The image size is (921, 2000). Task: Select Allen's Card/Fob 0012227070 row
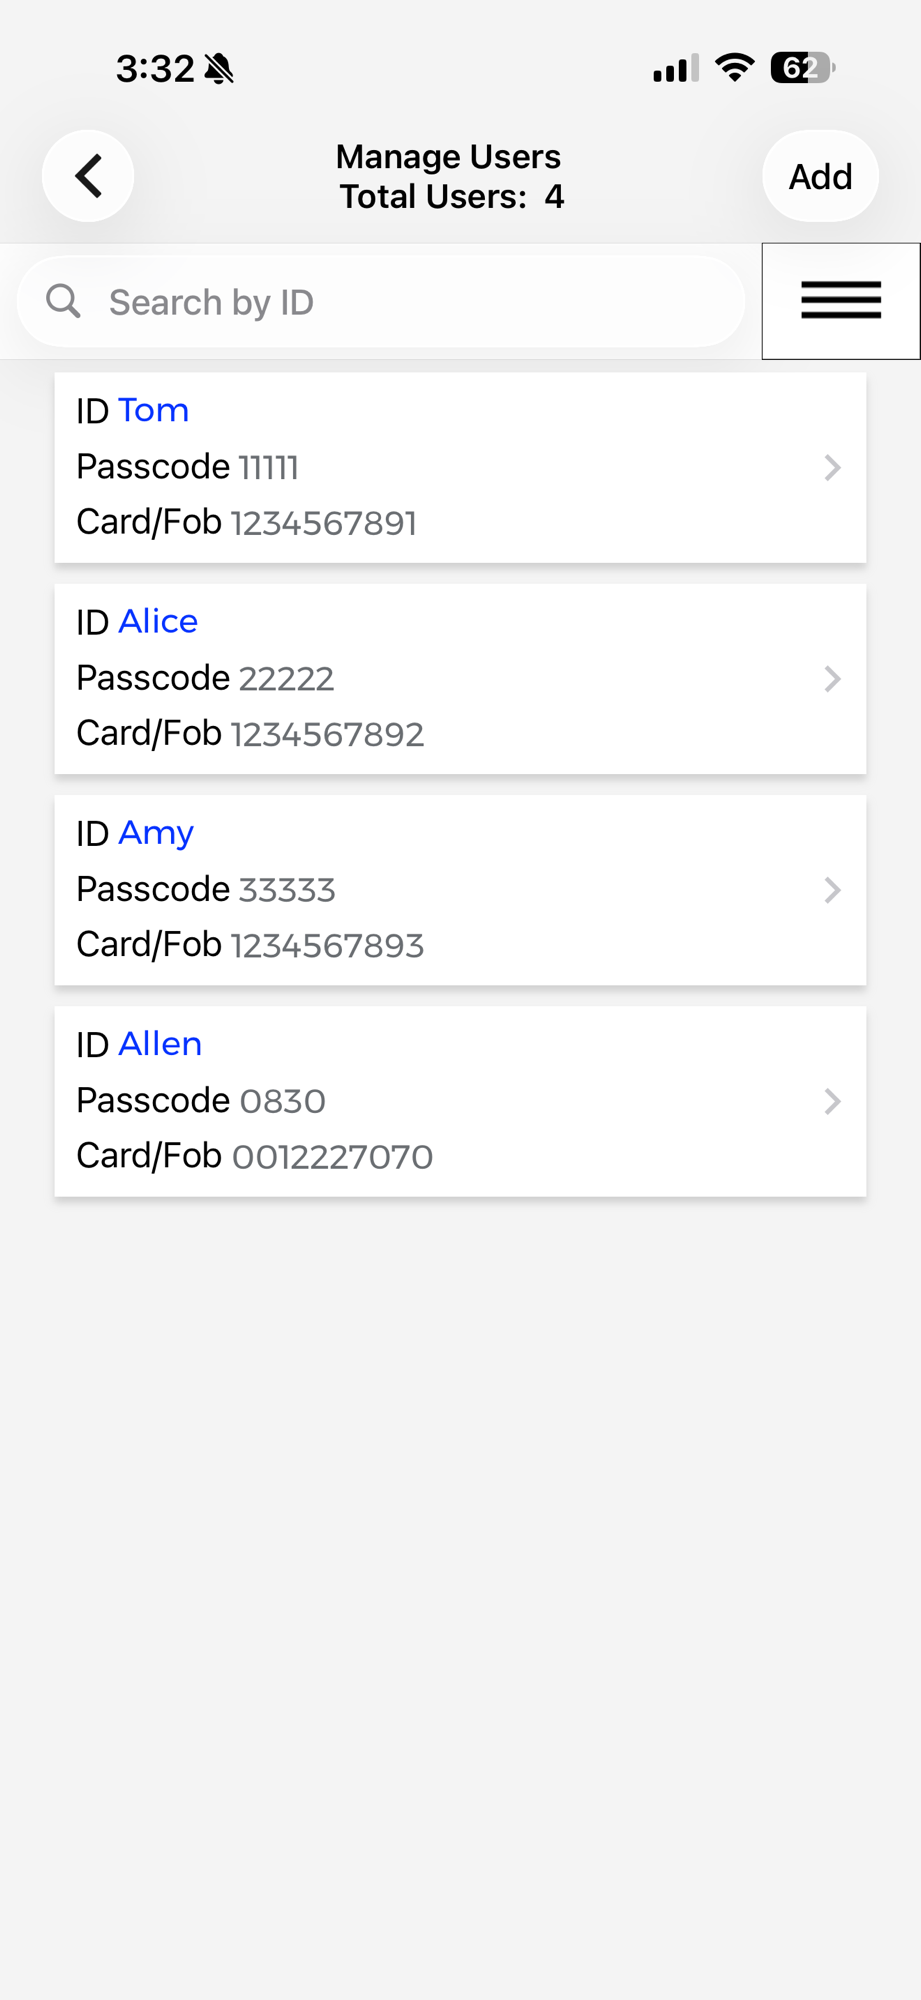pos(255,1156)
